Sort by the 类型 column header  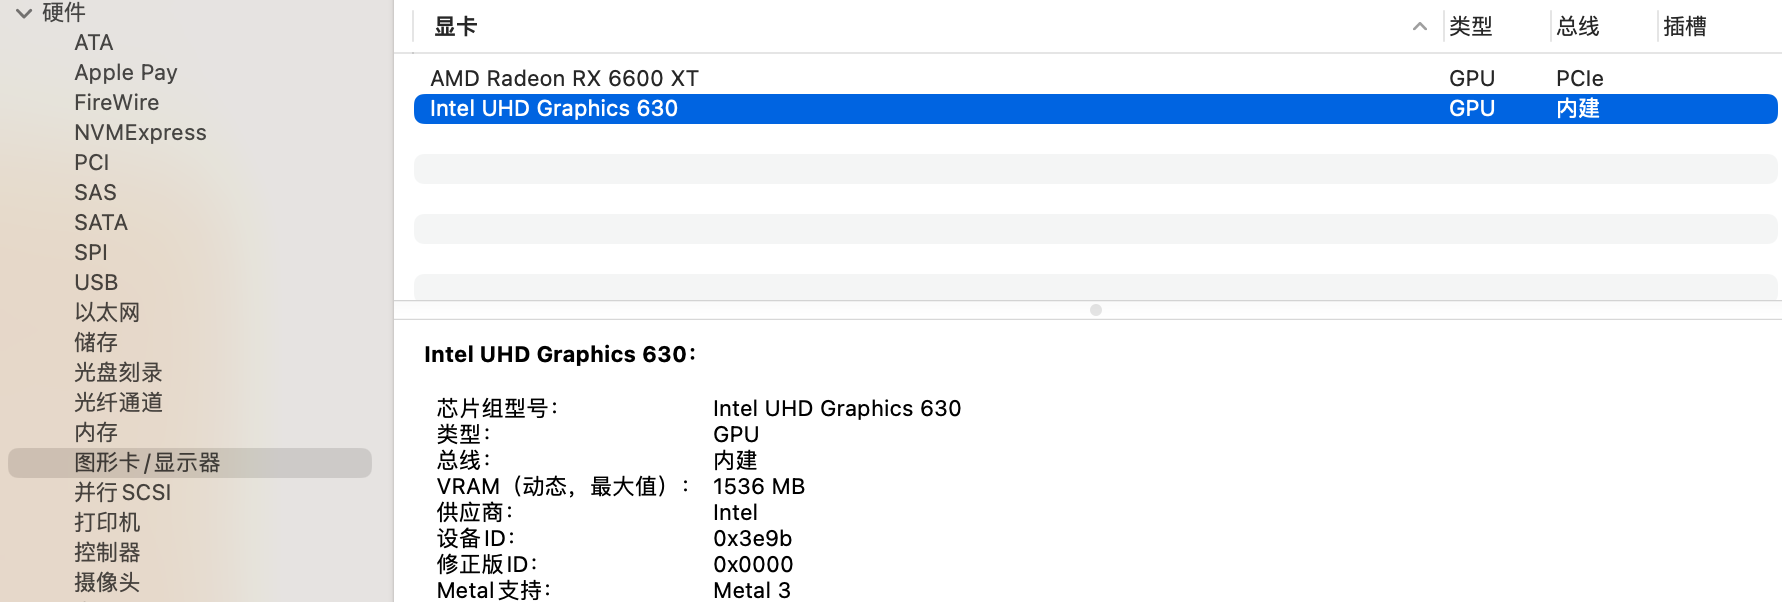(1471, 27)
